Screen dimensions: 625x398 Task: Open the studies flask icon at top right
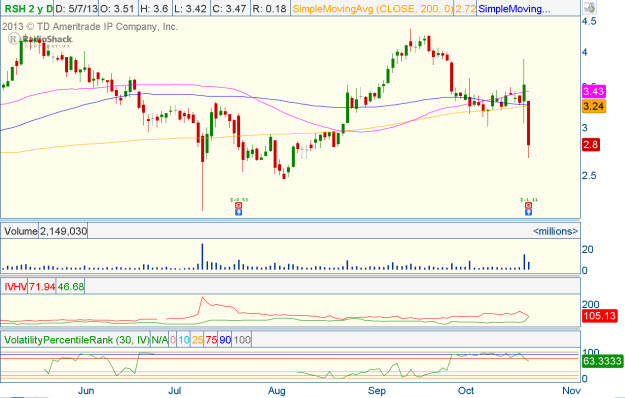[x=590, y=7]
